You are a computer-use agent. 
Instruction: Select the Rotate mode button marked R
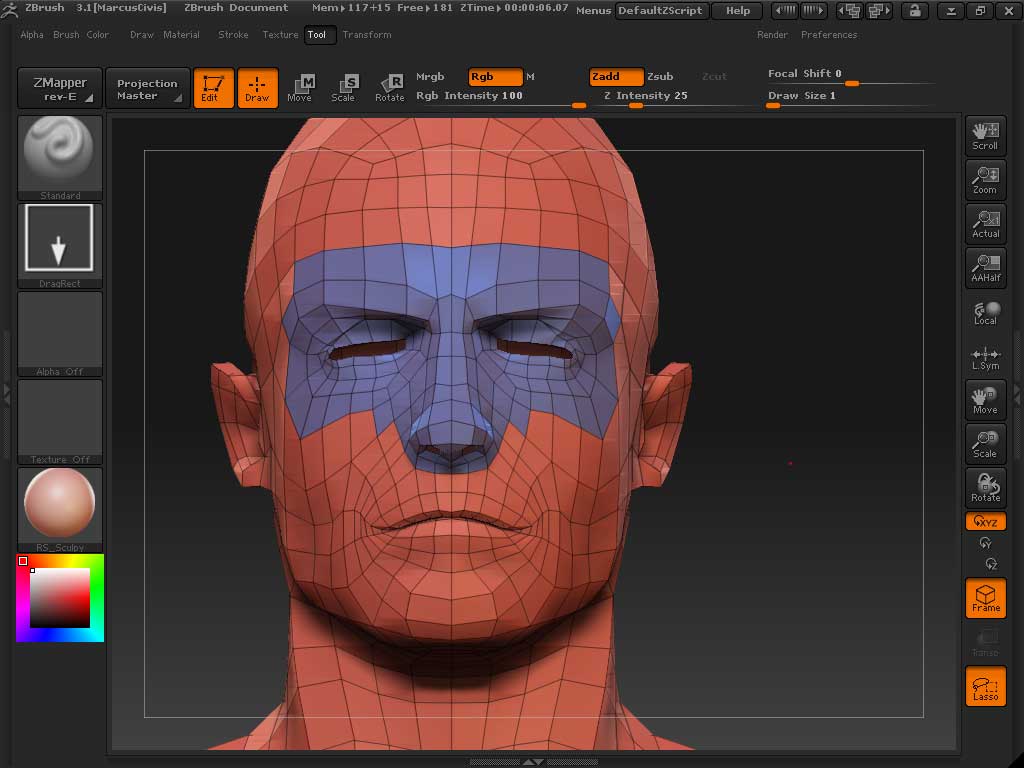(x=390, y=88)
